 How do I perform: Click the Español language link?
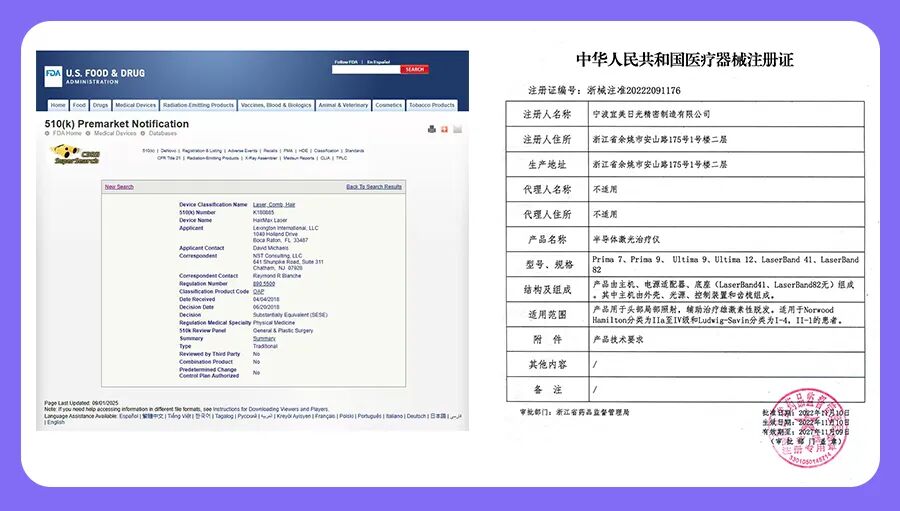pyautogui.click(x=129, y=416)
